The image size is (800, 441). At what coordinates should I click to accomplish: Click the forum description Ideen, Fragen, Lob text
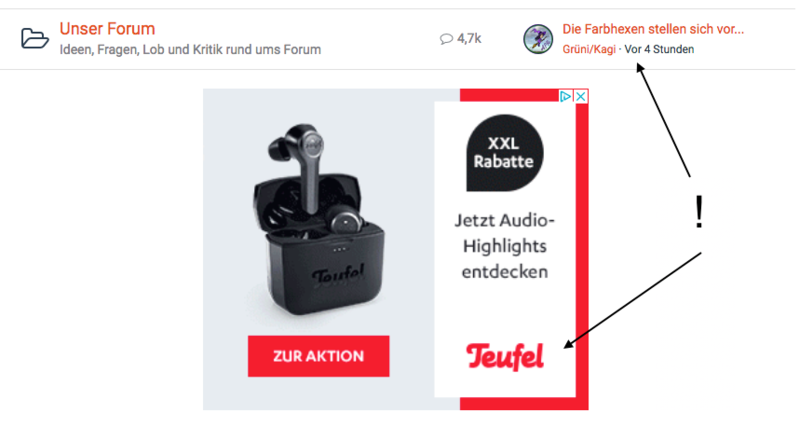click(190, 50)
